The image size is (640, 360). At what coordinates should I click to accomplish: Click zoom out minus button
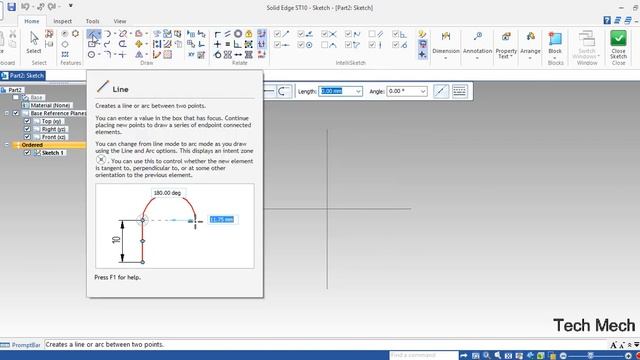point(563,356)
